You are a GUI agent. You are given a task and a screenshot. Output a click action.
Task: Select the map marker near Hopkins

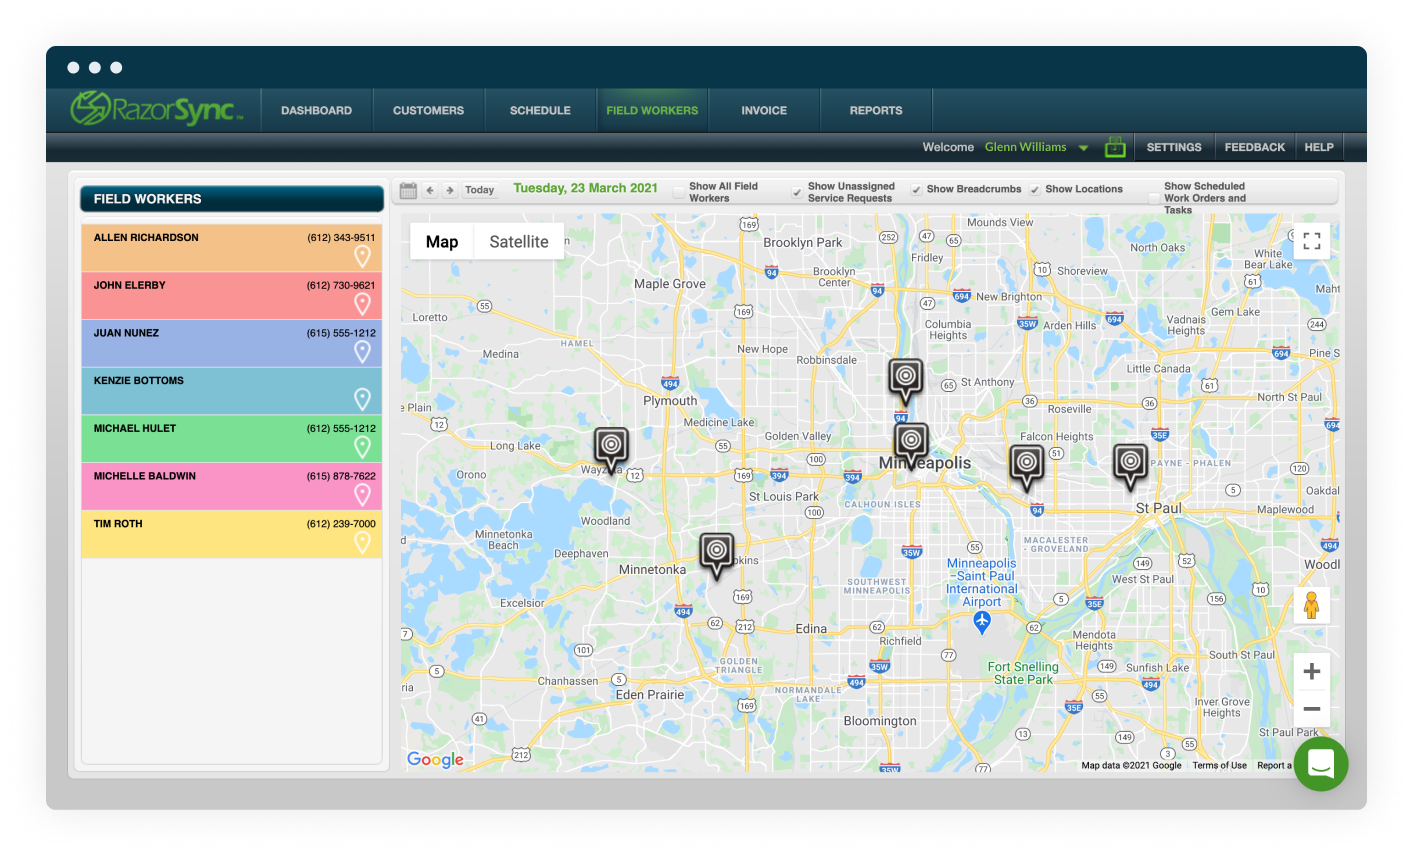coord(716,555)
